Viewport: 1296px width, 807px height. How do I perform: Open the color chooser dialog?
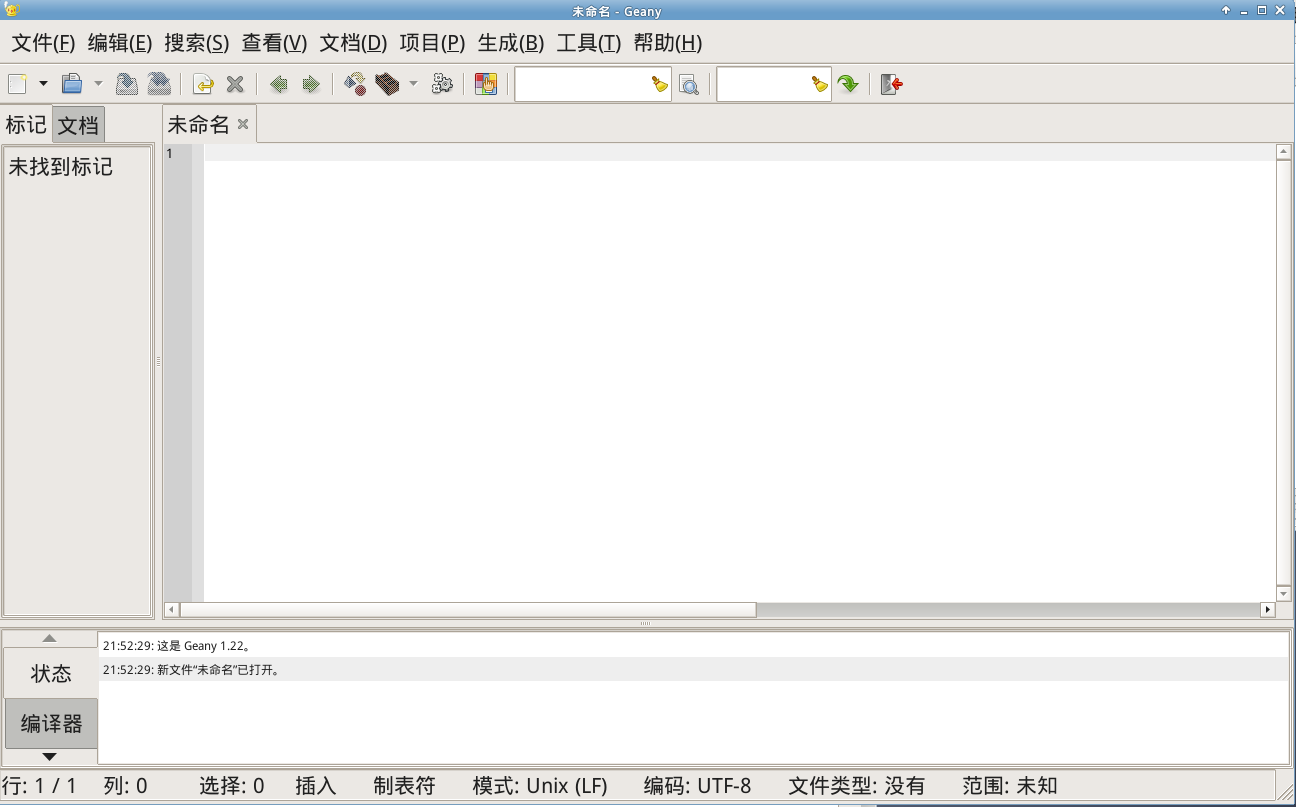click(x=486, y=84)
